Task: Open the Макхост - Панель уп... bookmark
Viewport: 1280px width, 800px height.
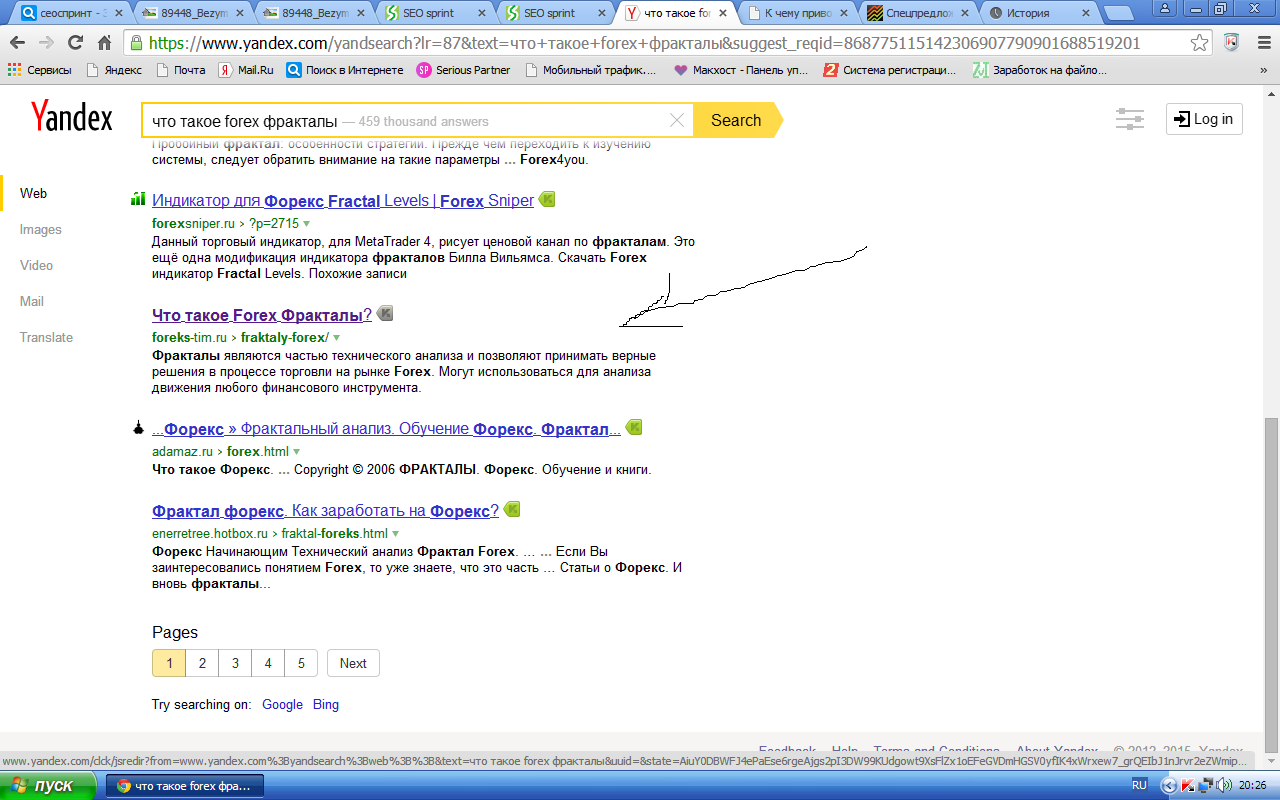Action: (741, 70)
